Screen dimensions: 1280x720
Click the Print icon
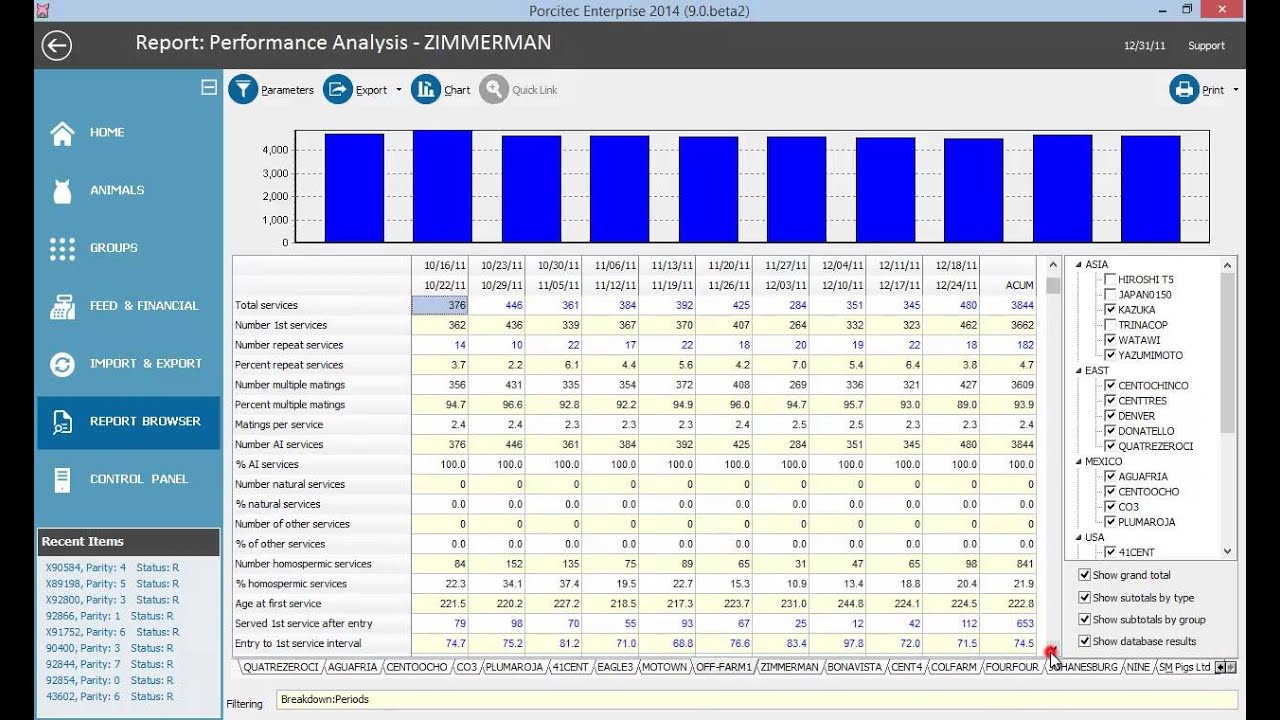1185,90
